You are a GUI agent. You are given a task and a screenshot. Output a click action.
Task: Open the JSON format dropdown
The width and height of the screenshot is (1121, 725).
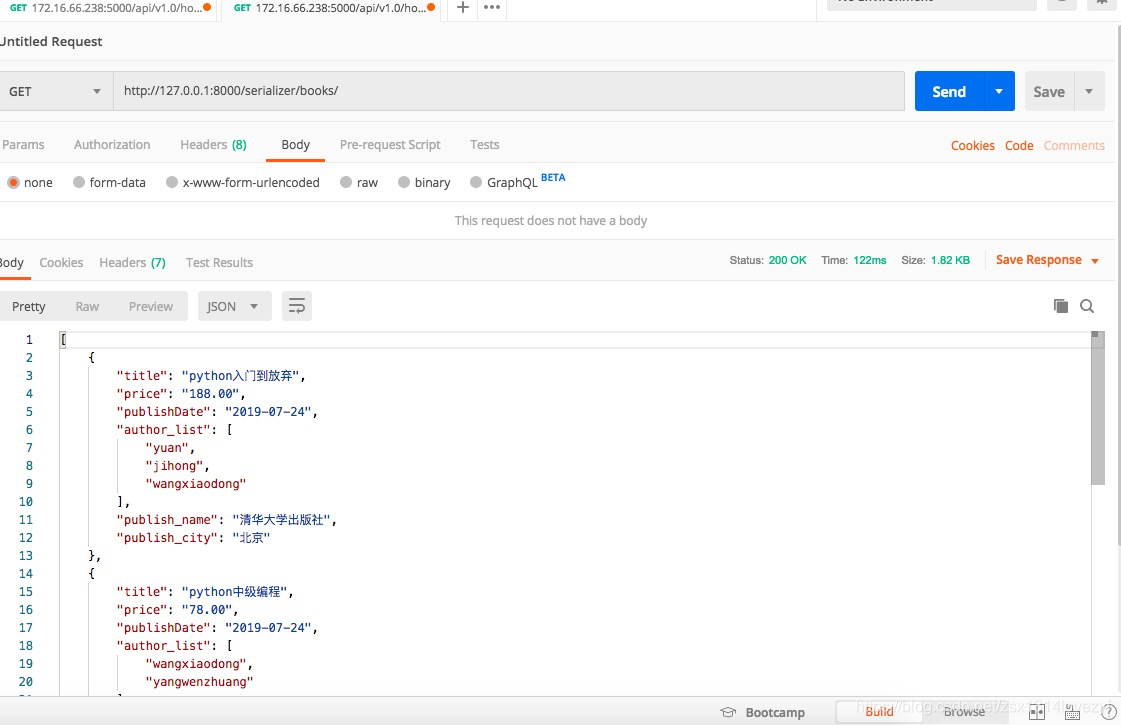234,306
